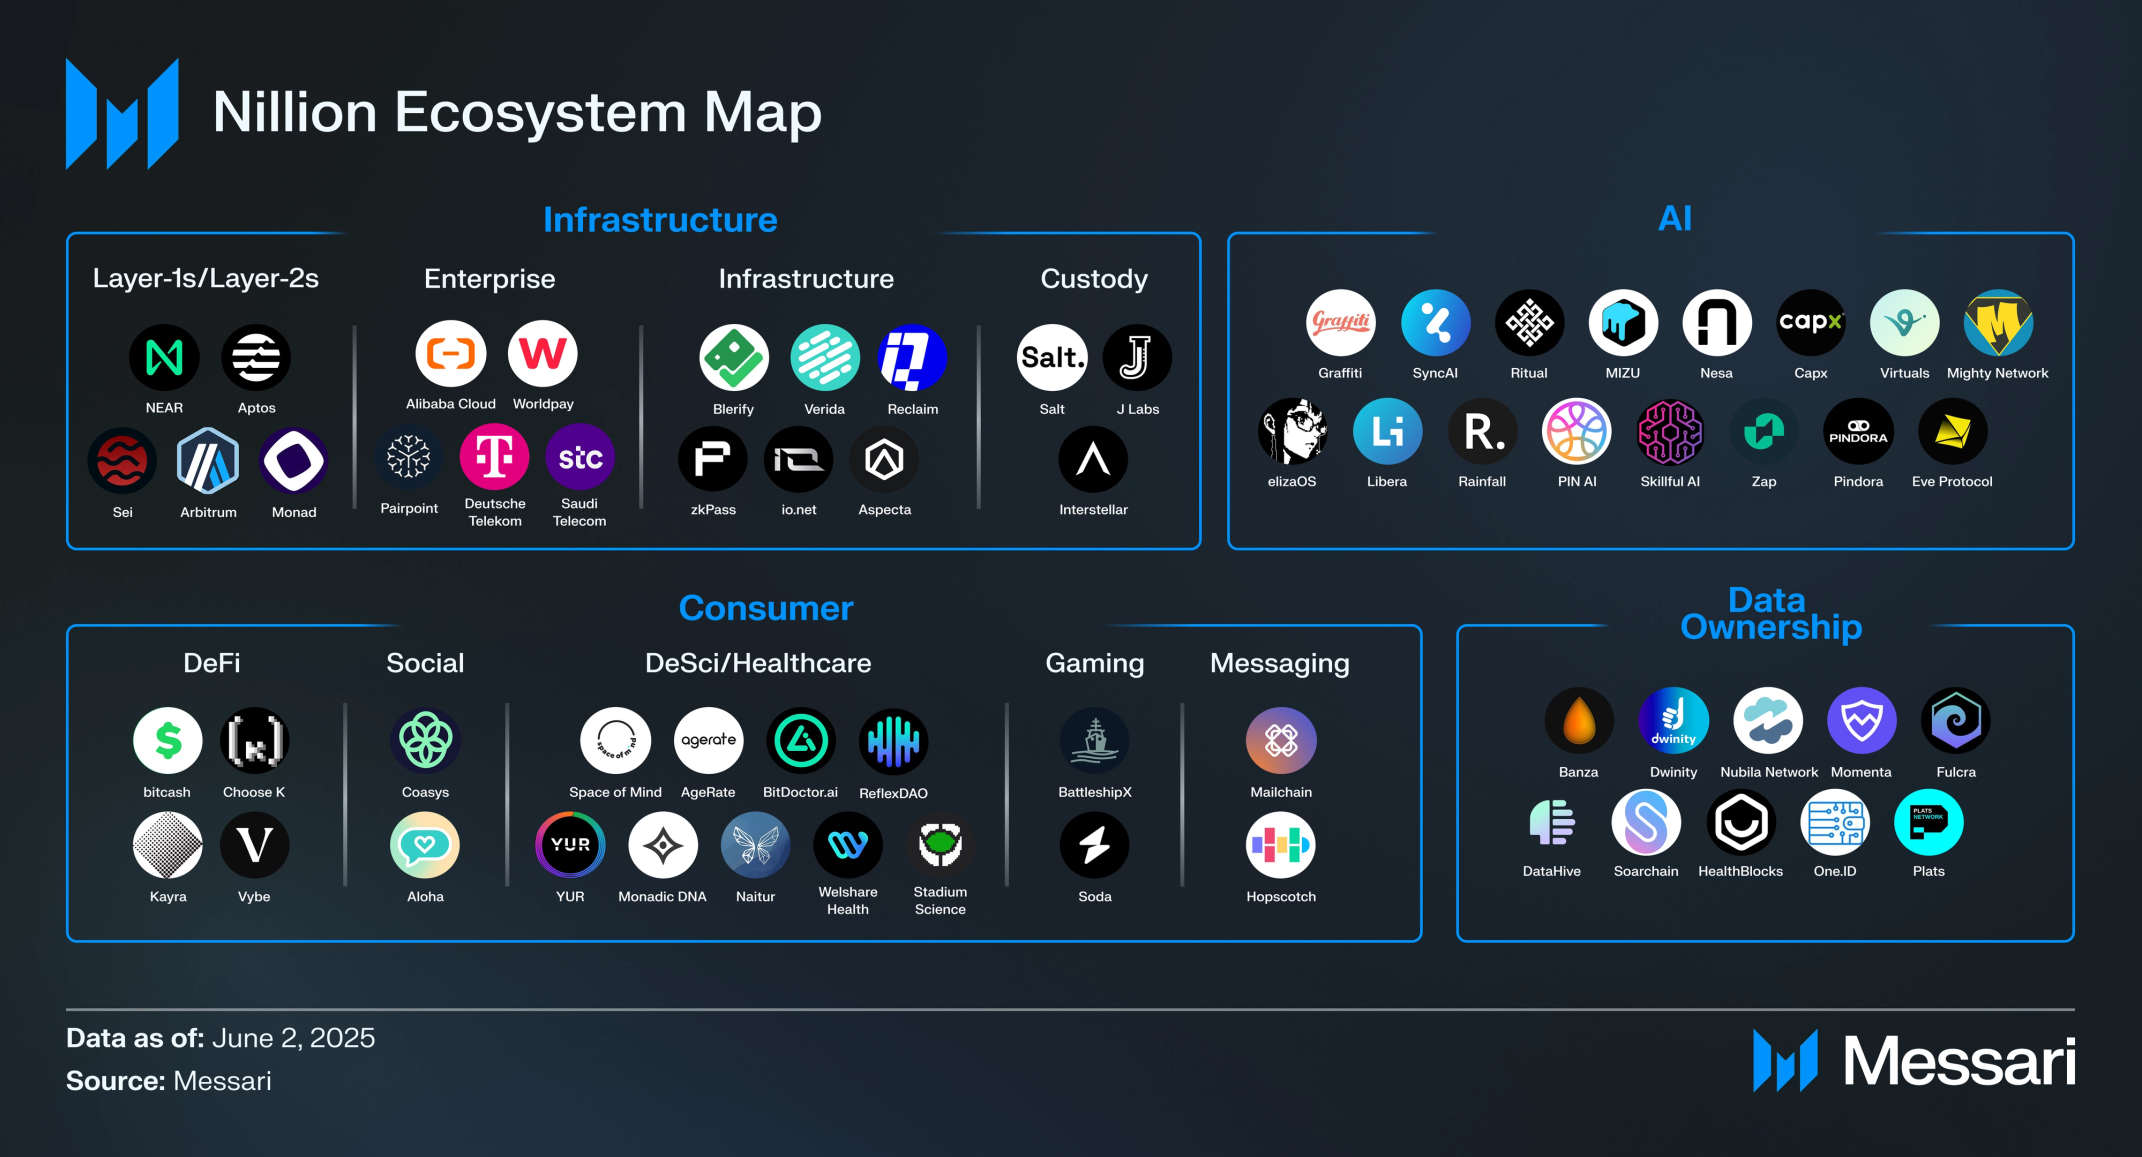2142x1157 pixels.
Task: Click the Mailchain logo
Action: [x=1281, y=741]
